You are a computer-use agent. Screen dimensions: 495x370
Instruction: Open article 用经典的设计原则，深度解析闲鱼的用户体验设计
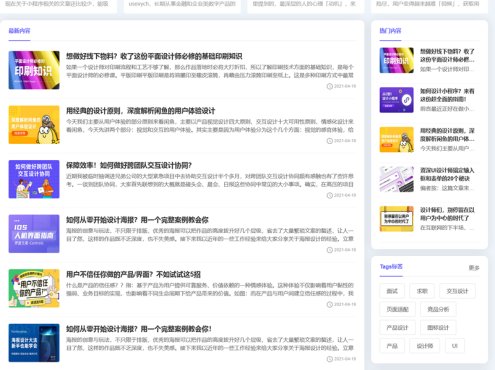140,111
